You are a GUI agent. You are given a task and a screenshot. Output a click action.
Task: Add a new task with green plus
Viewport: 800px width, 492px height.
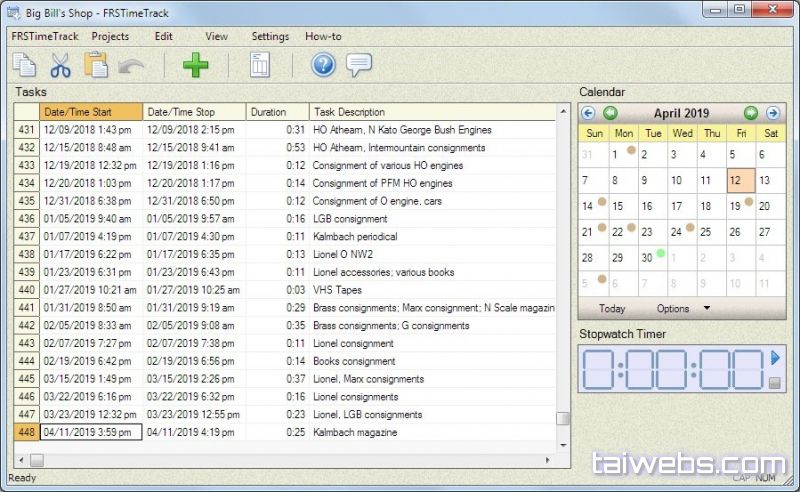pos(196,66)
